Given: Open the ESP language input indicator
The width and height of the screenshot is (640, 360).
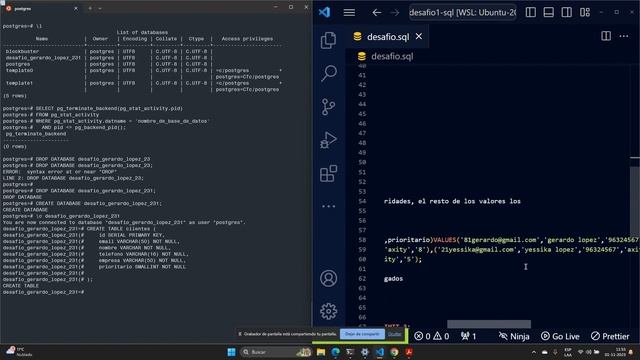Looking at the screenshot, I should click(x=568, y=352).
